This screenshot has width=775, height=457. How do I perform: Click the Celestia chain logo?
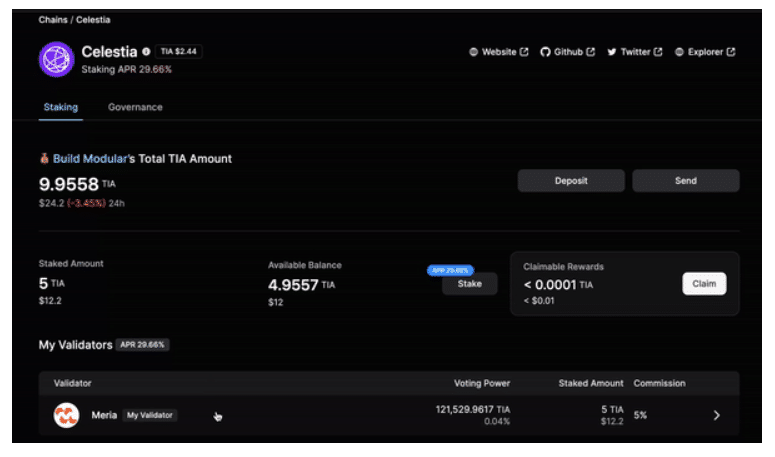click(x=56, y=59)
